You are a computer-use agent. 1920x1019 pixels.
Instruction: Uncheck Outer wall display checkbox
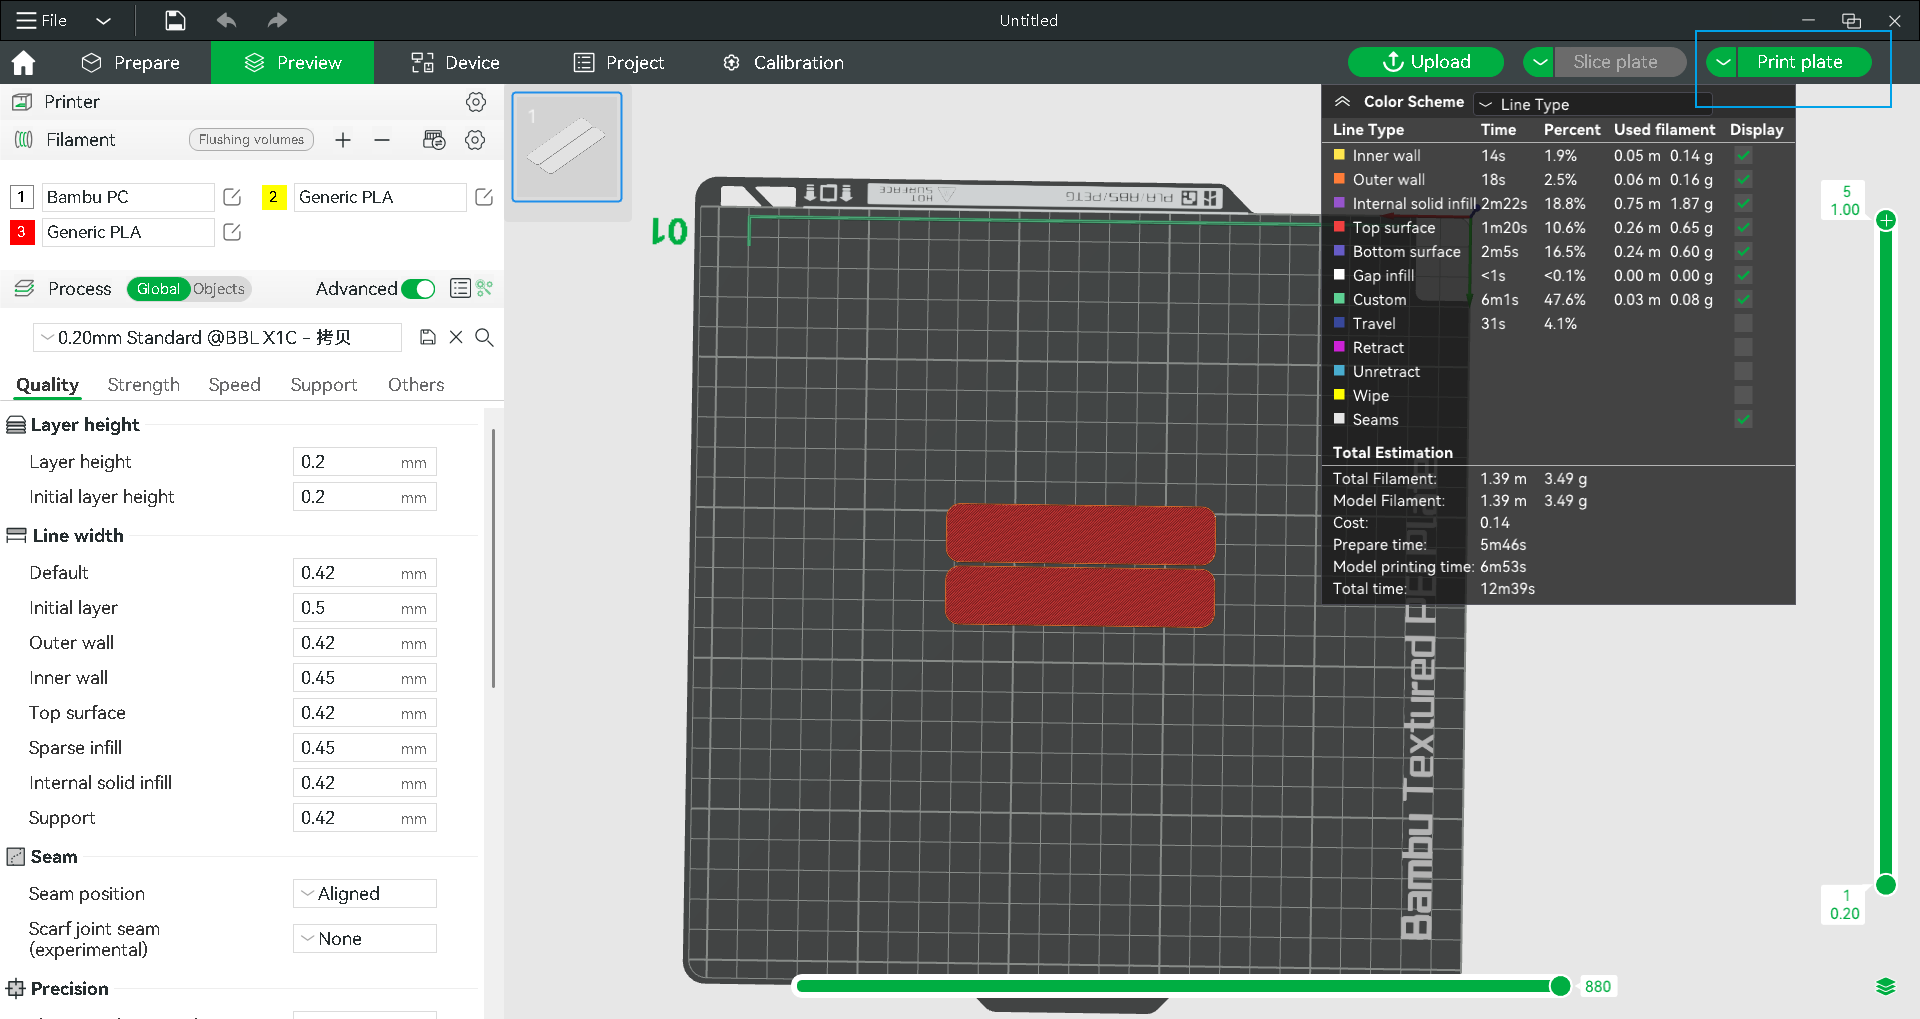[1743, 180]
